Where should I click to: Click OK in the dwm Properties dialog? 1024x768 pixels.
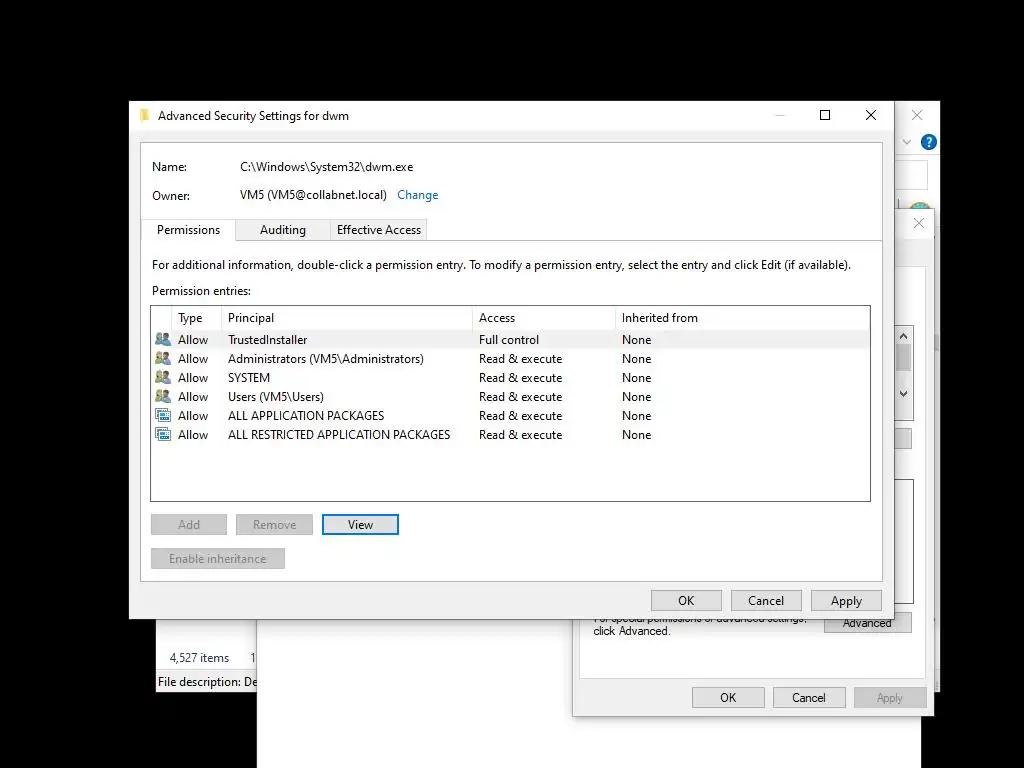(728, 697)
